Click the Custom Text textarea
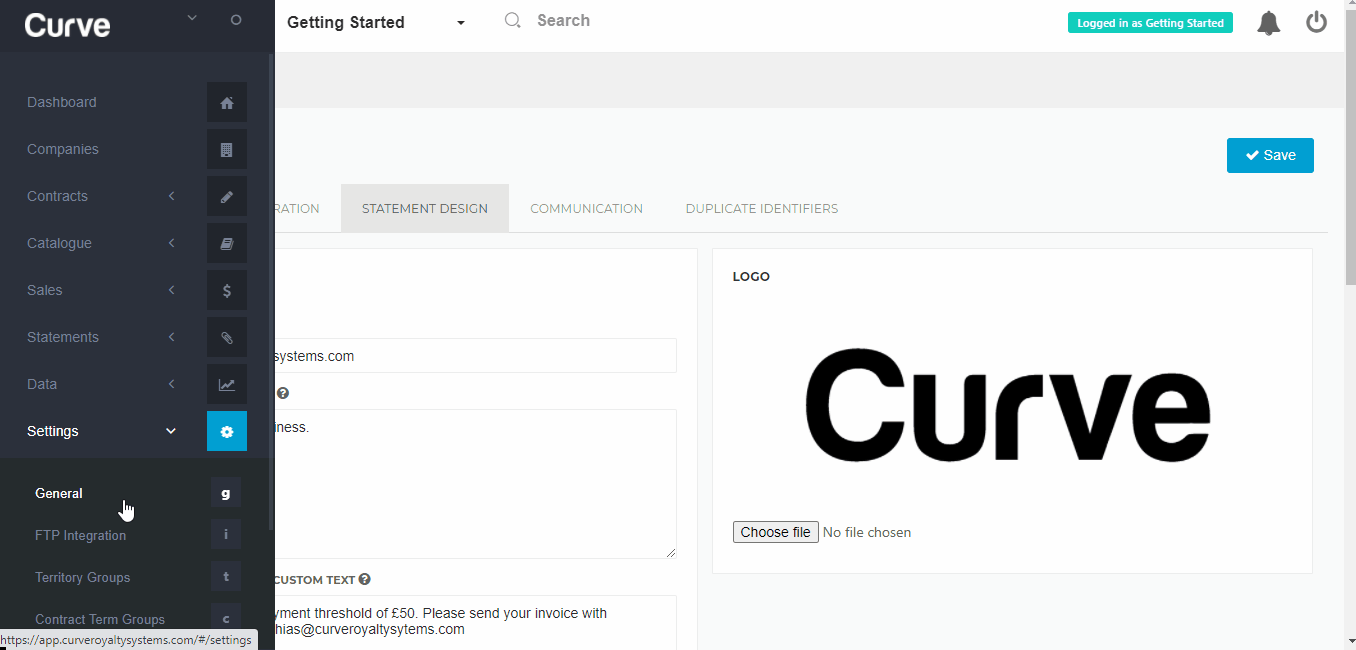Screen dimensions: 1356x650 coord(475,622)
